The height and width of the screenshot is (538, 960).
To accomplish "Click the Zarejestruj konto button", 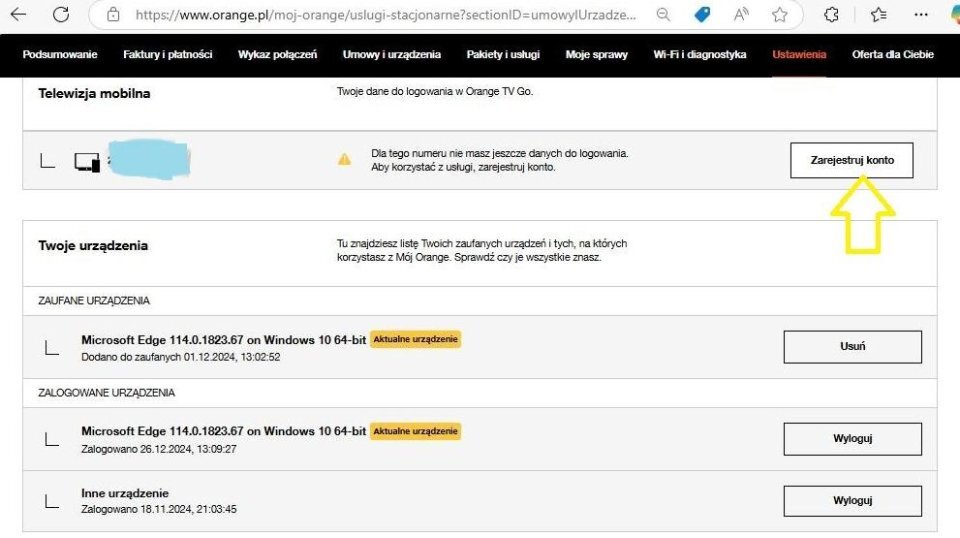I will tap(852, 160).
